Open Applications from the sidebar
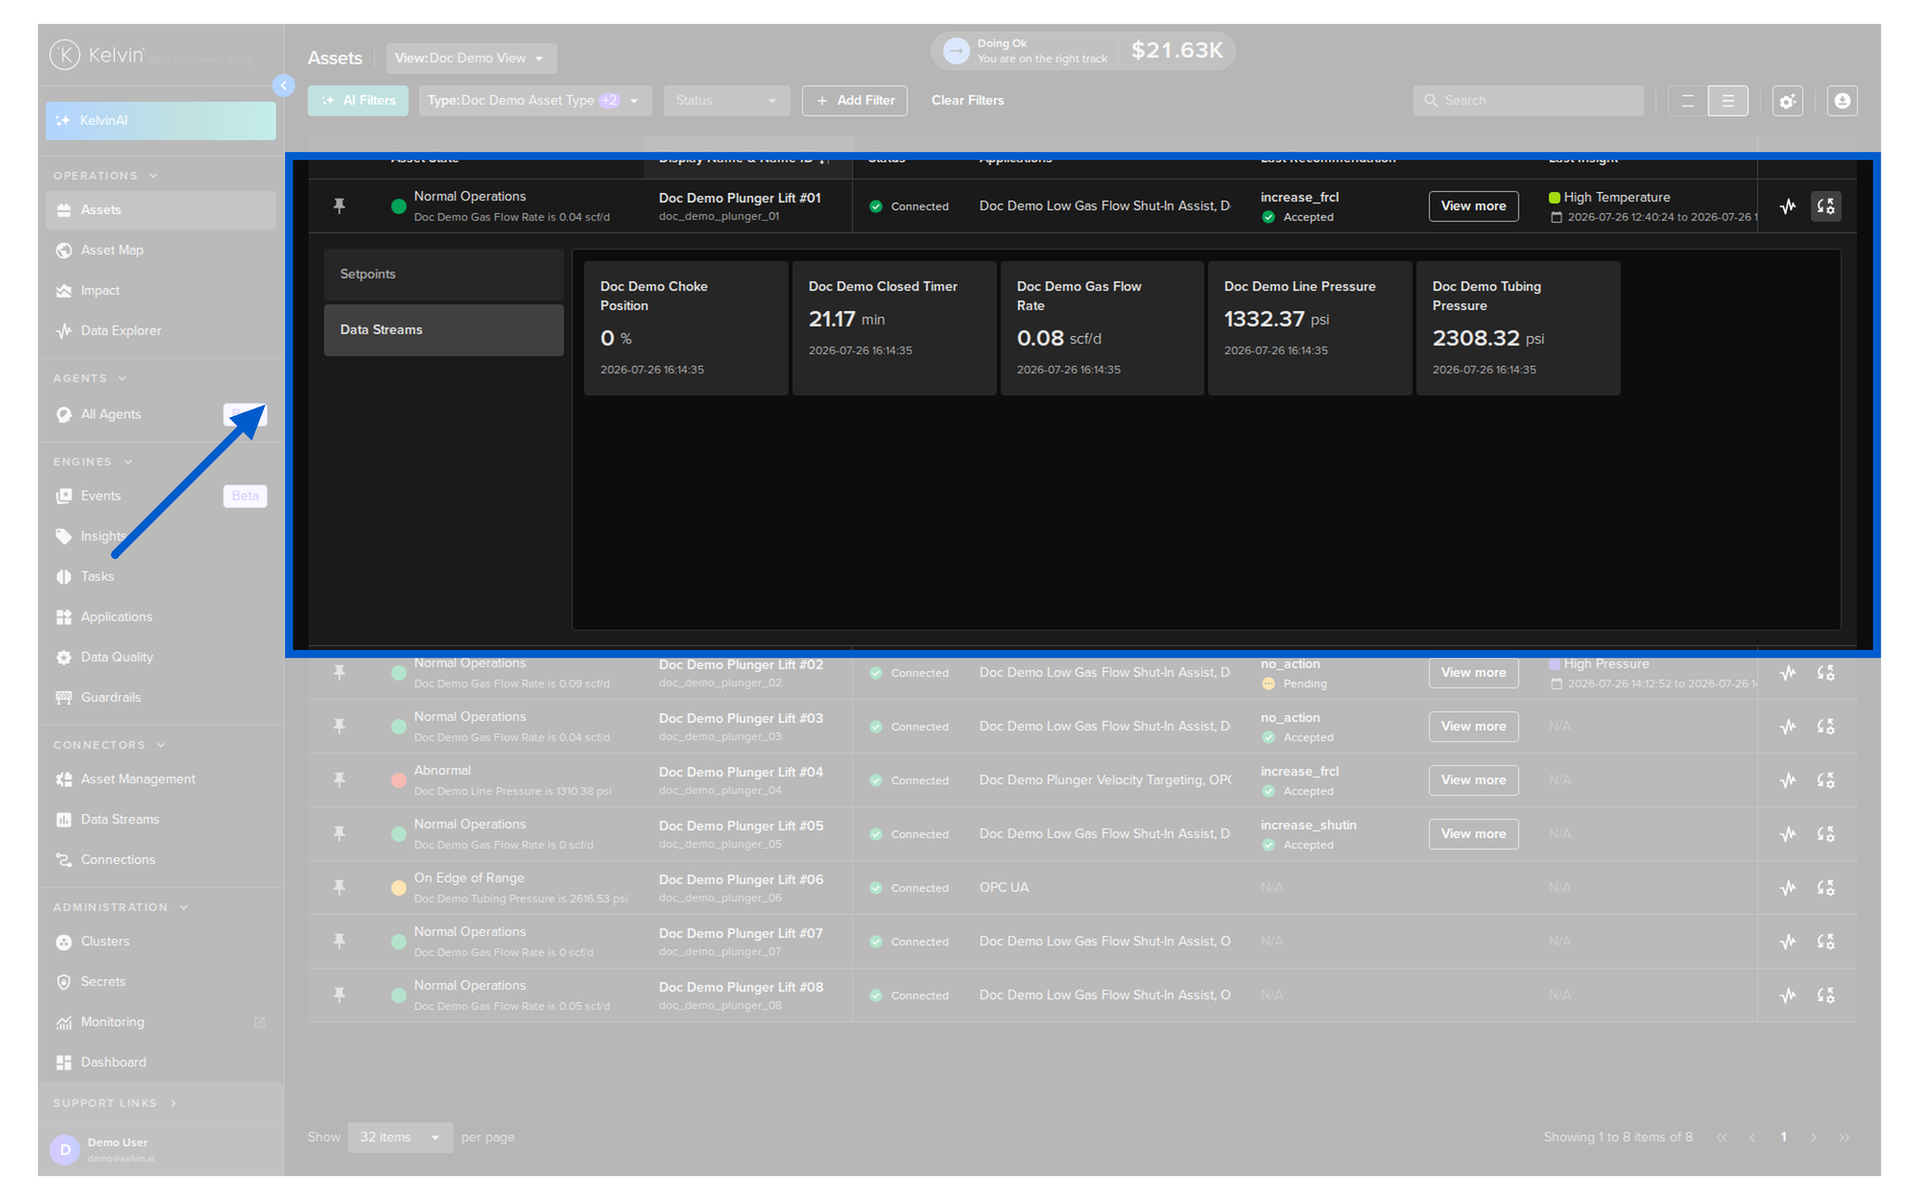Screen dimensions: 1920x1200 (160, 617)
